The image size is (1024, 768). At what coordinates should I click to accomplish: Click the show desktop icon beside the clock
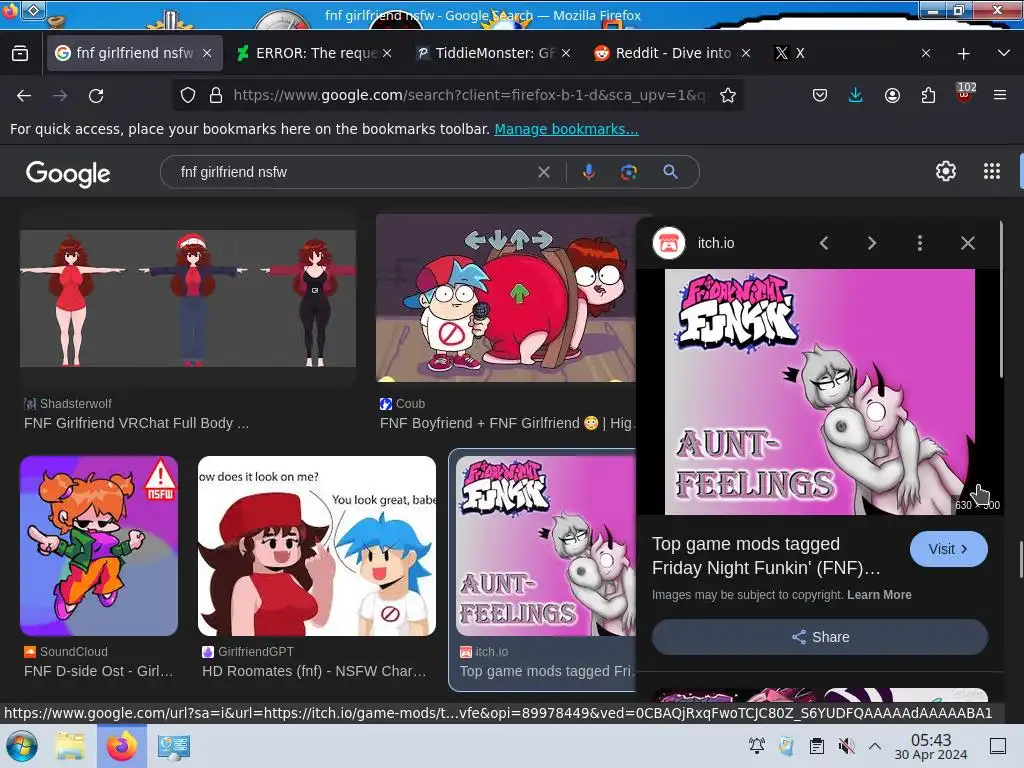tap(998, 746)
